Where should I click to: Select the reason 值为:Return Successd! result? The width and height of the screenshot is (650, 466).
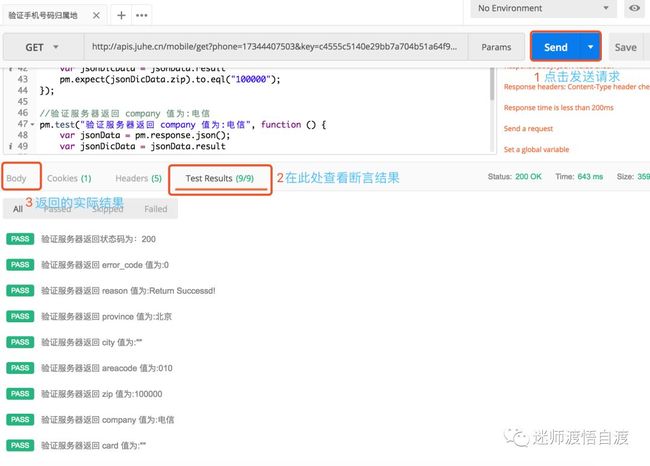(x=128, y=291)
